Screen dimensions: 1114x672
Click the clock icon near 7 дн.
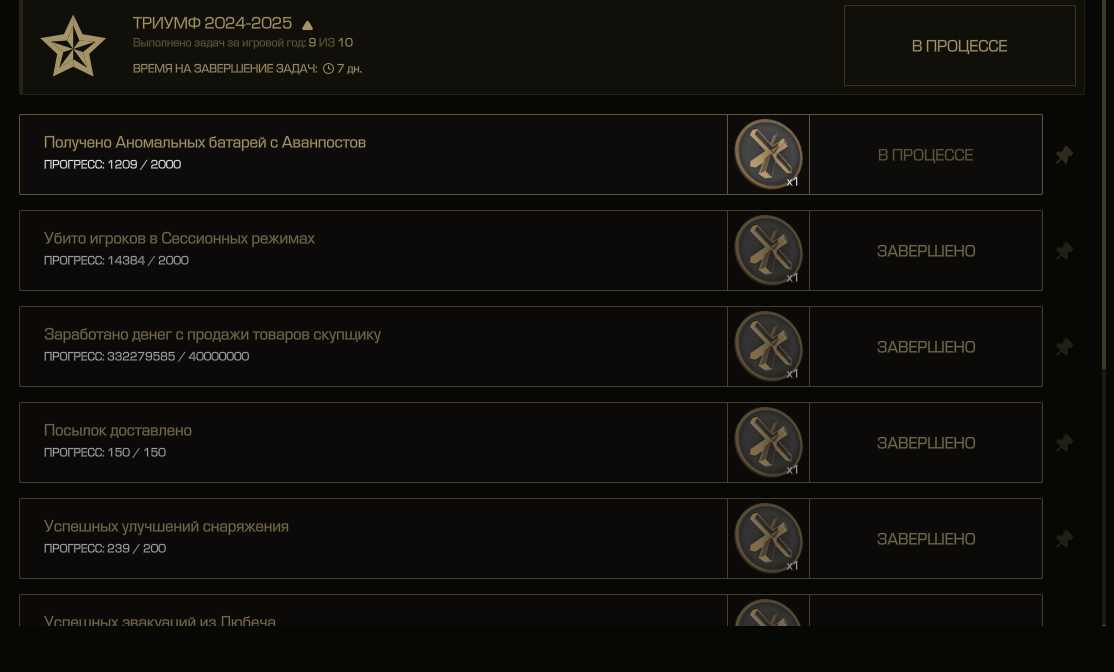tap(328, 69)
